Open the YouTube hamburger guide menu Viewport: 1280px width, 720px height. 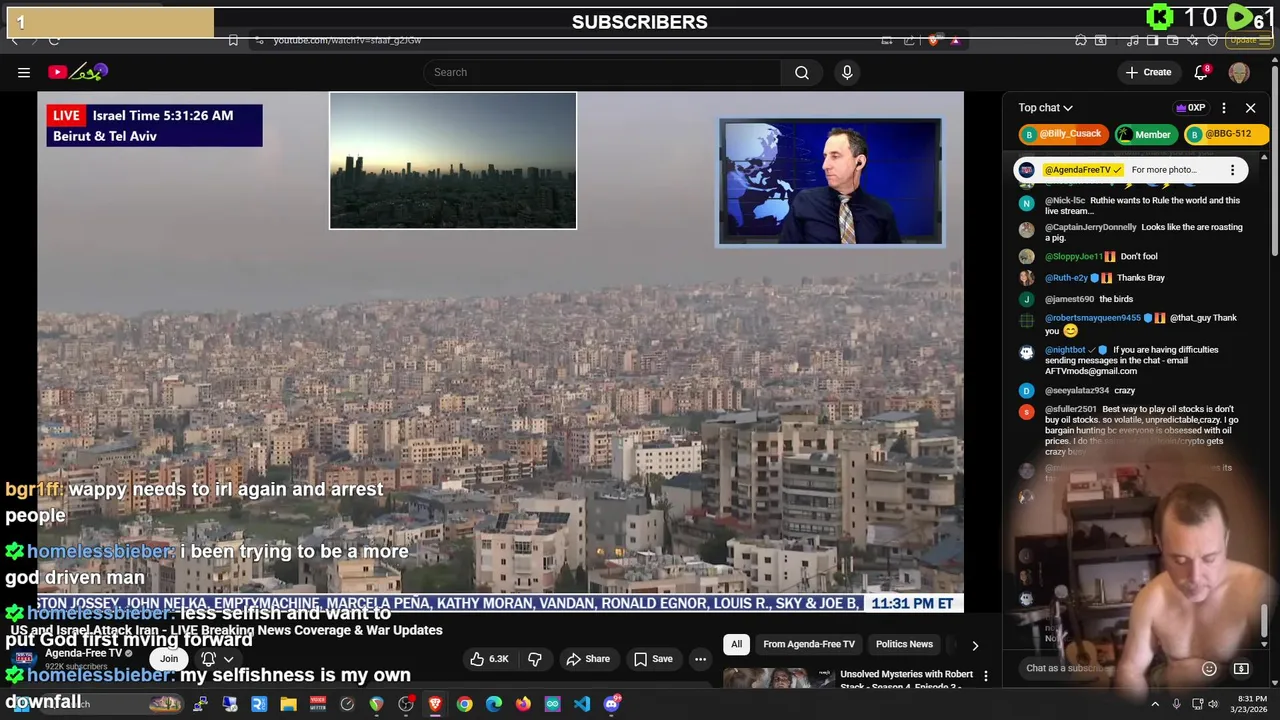[x=24, y=72]
